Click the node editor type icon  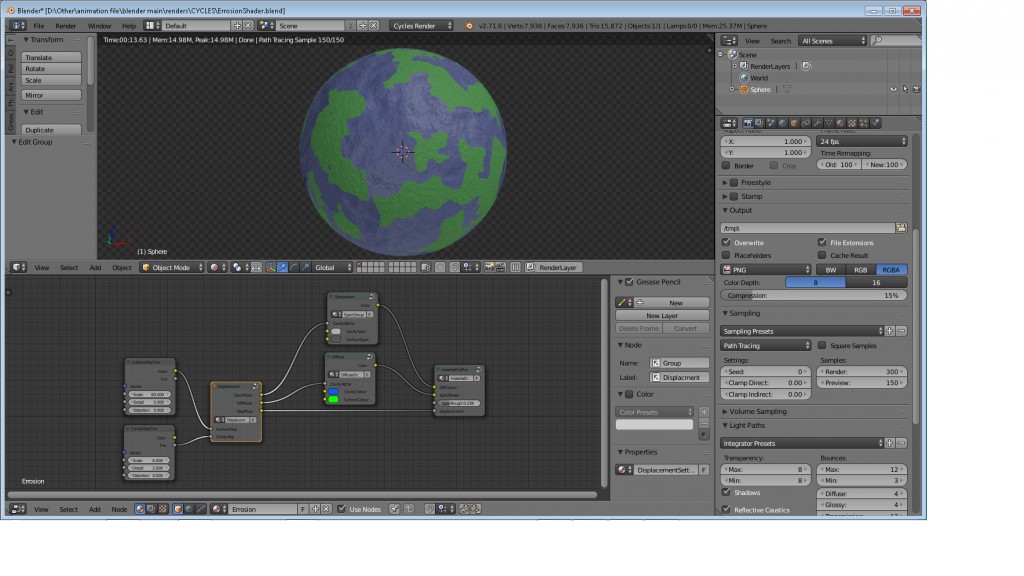click(17, 509)
